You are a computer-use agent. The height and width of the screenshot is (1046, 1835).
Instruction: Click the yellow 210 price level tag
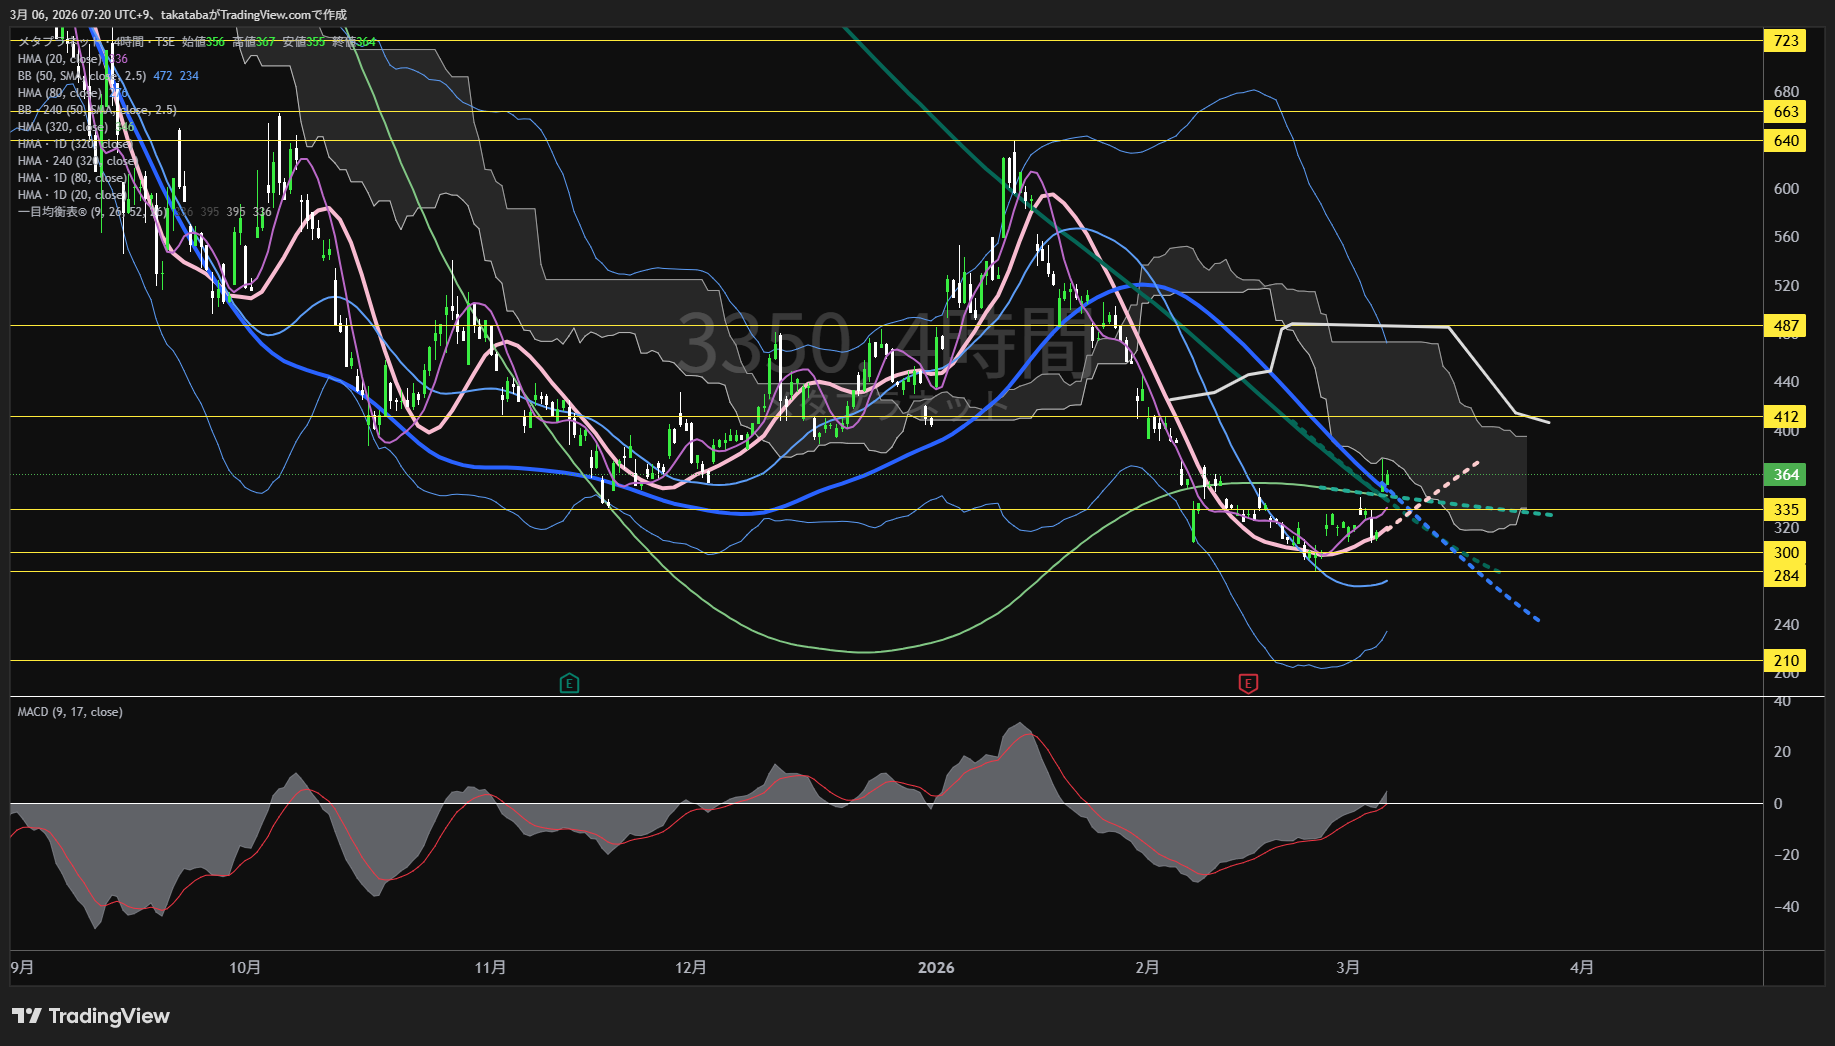(1786, 661)
